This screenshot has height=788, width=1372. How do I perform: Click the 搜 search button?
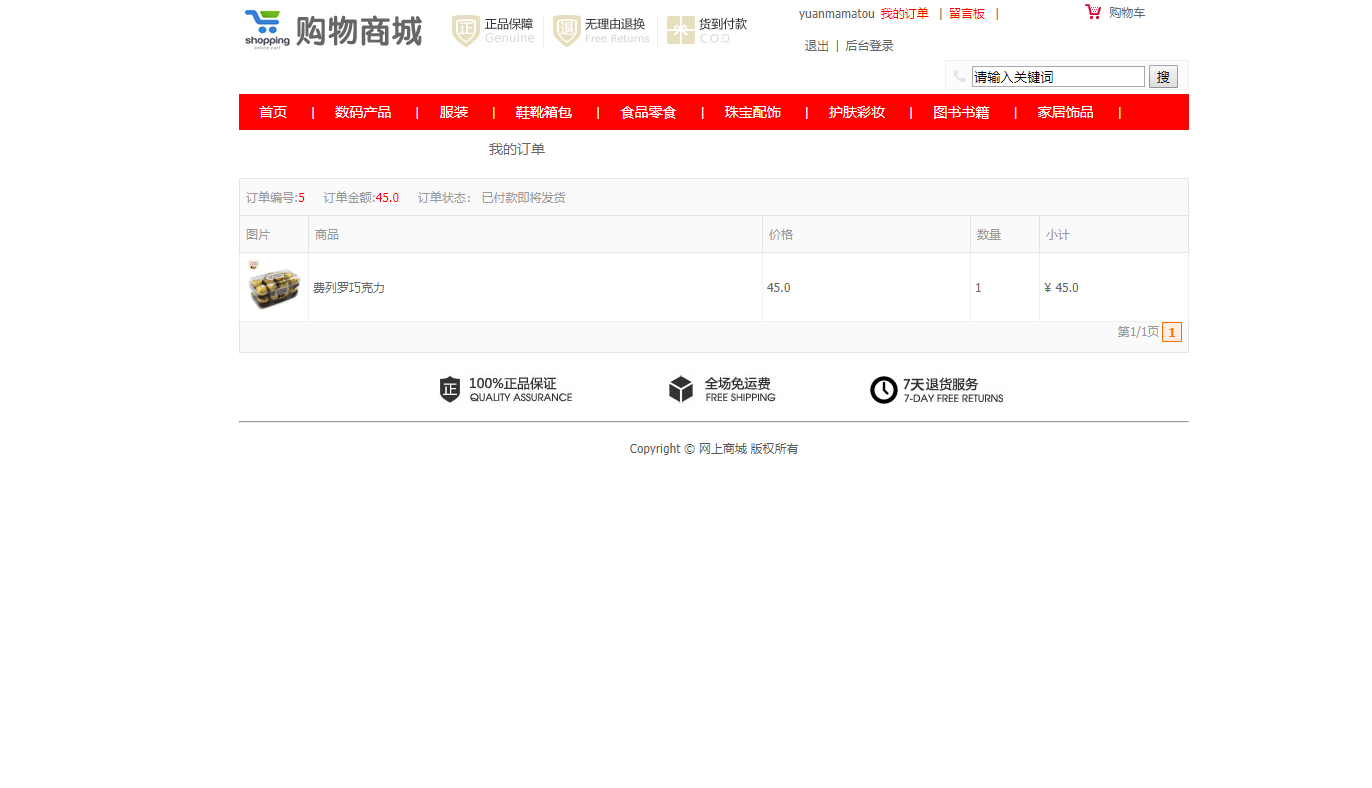[x=1163, y=76]
